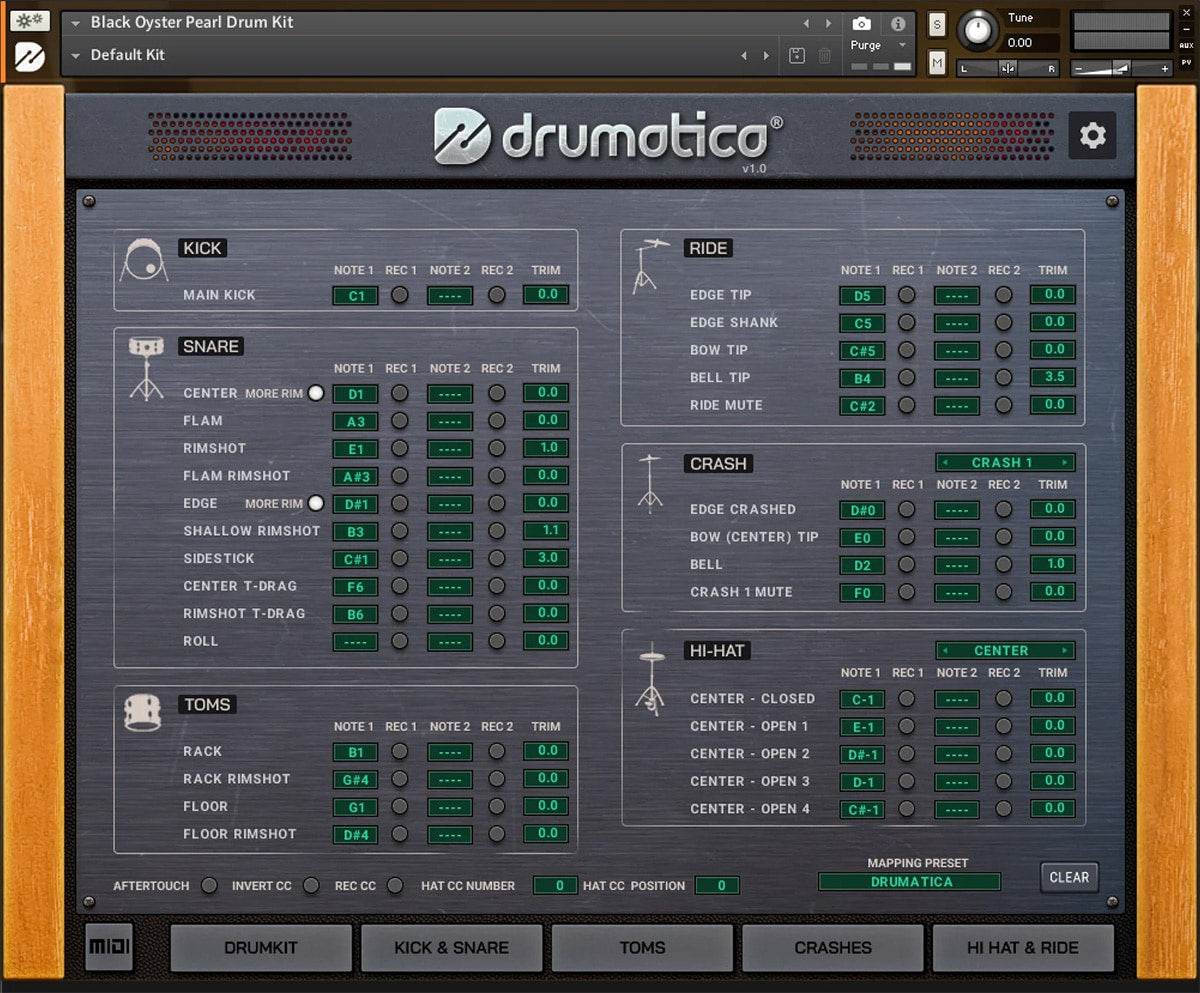Click the Drumatica logo
Image resolution: width=1200 pixels, height=993 pixels.
(609, 137)
